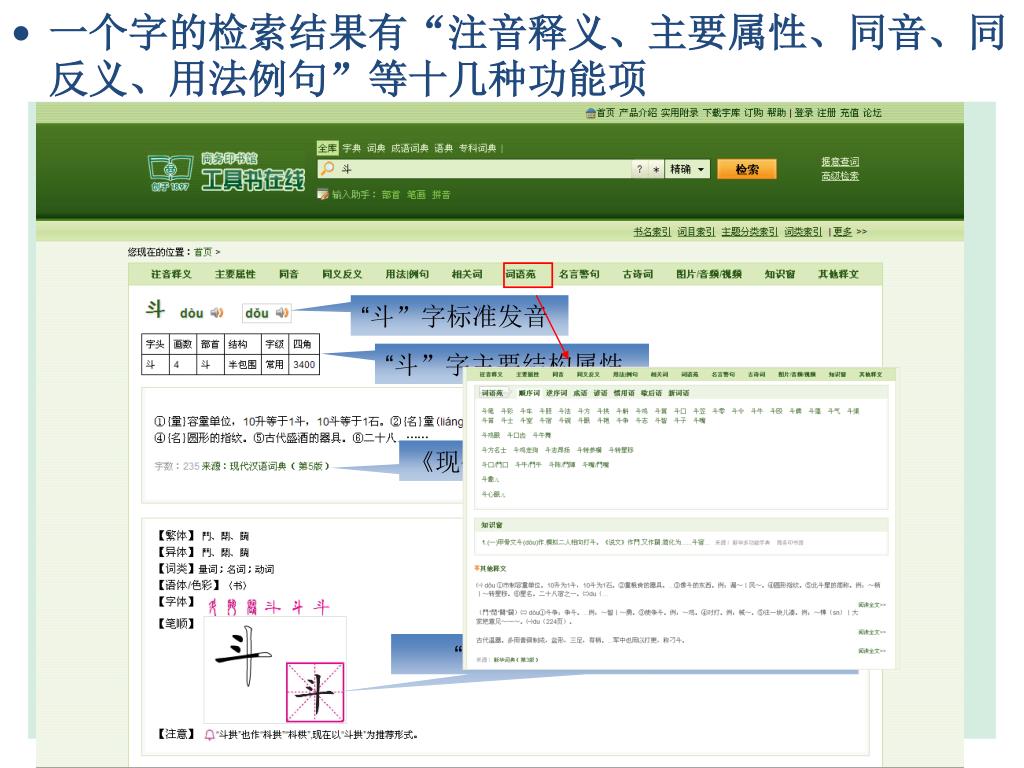Switch to the 其他释文 tab in main page
The width and height of the screenshot is (1024, 768).
coord(839,274)
